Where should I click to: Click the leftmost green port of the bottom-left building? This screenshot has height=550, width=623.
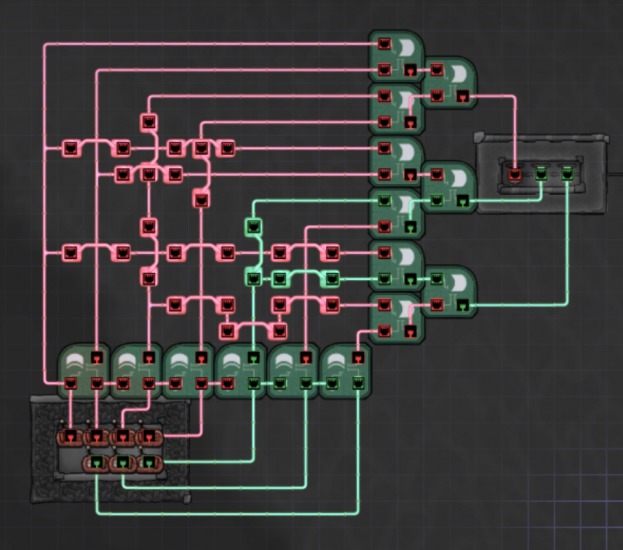tap(97, 462)
